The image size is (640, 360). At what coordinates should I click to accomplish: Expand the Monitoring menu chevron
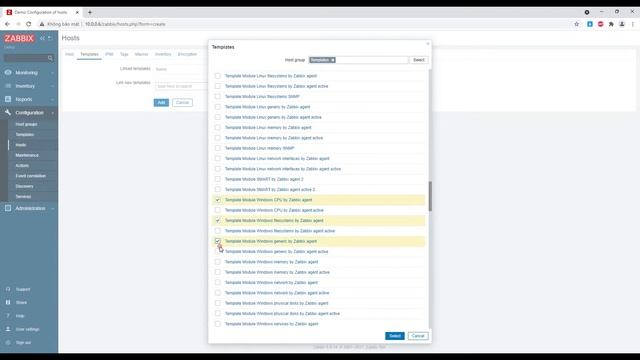pyautogui.click(x=52, y=73)
